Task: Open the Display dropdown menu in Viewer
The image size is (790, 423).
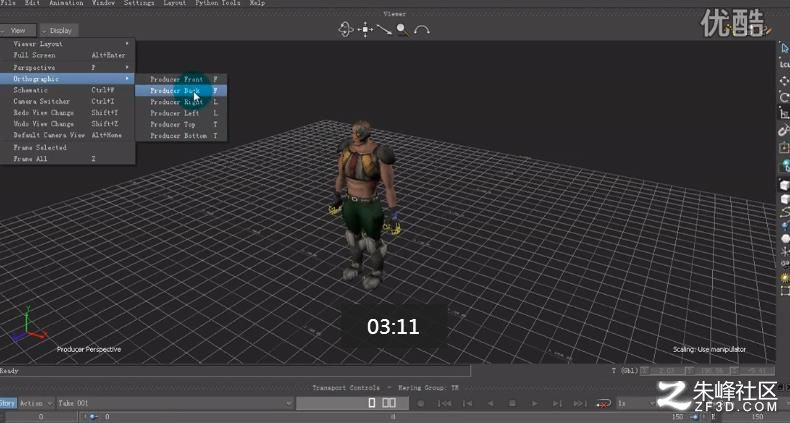Action: (x=59, y=30)
